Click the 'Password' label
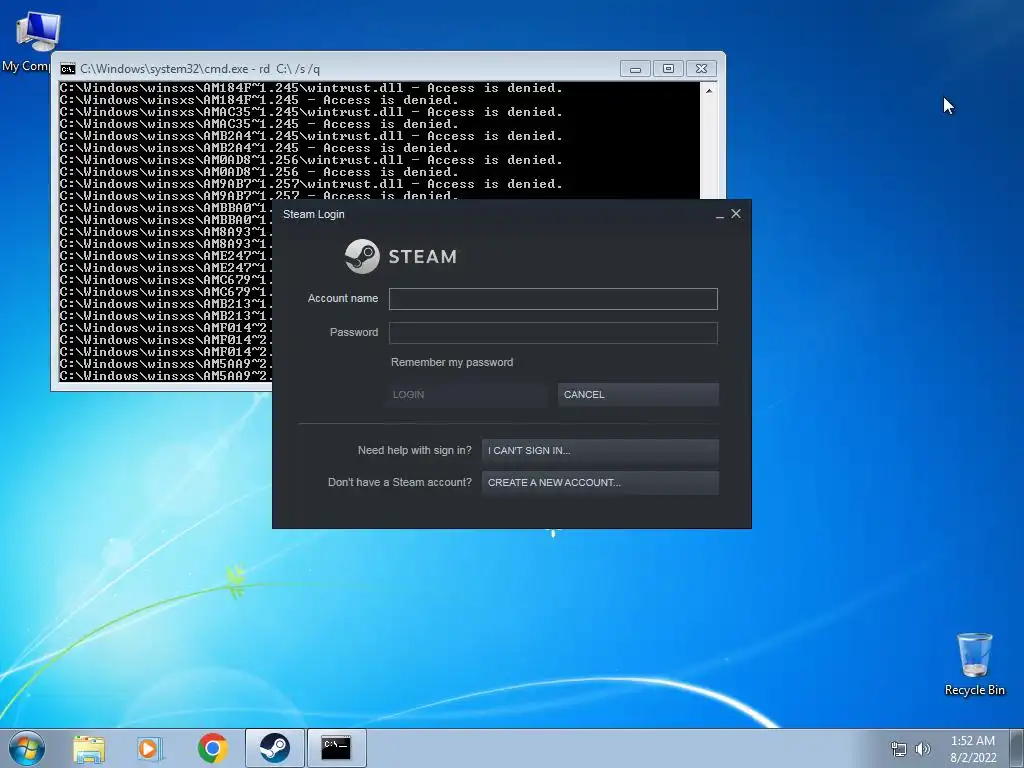Viewport: 1024px width, 768px height. pyautogui.click(x=354, y=332)
